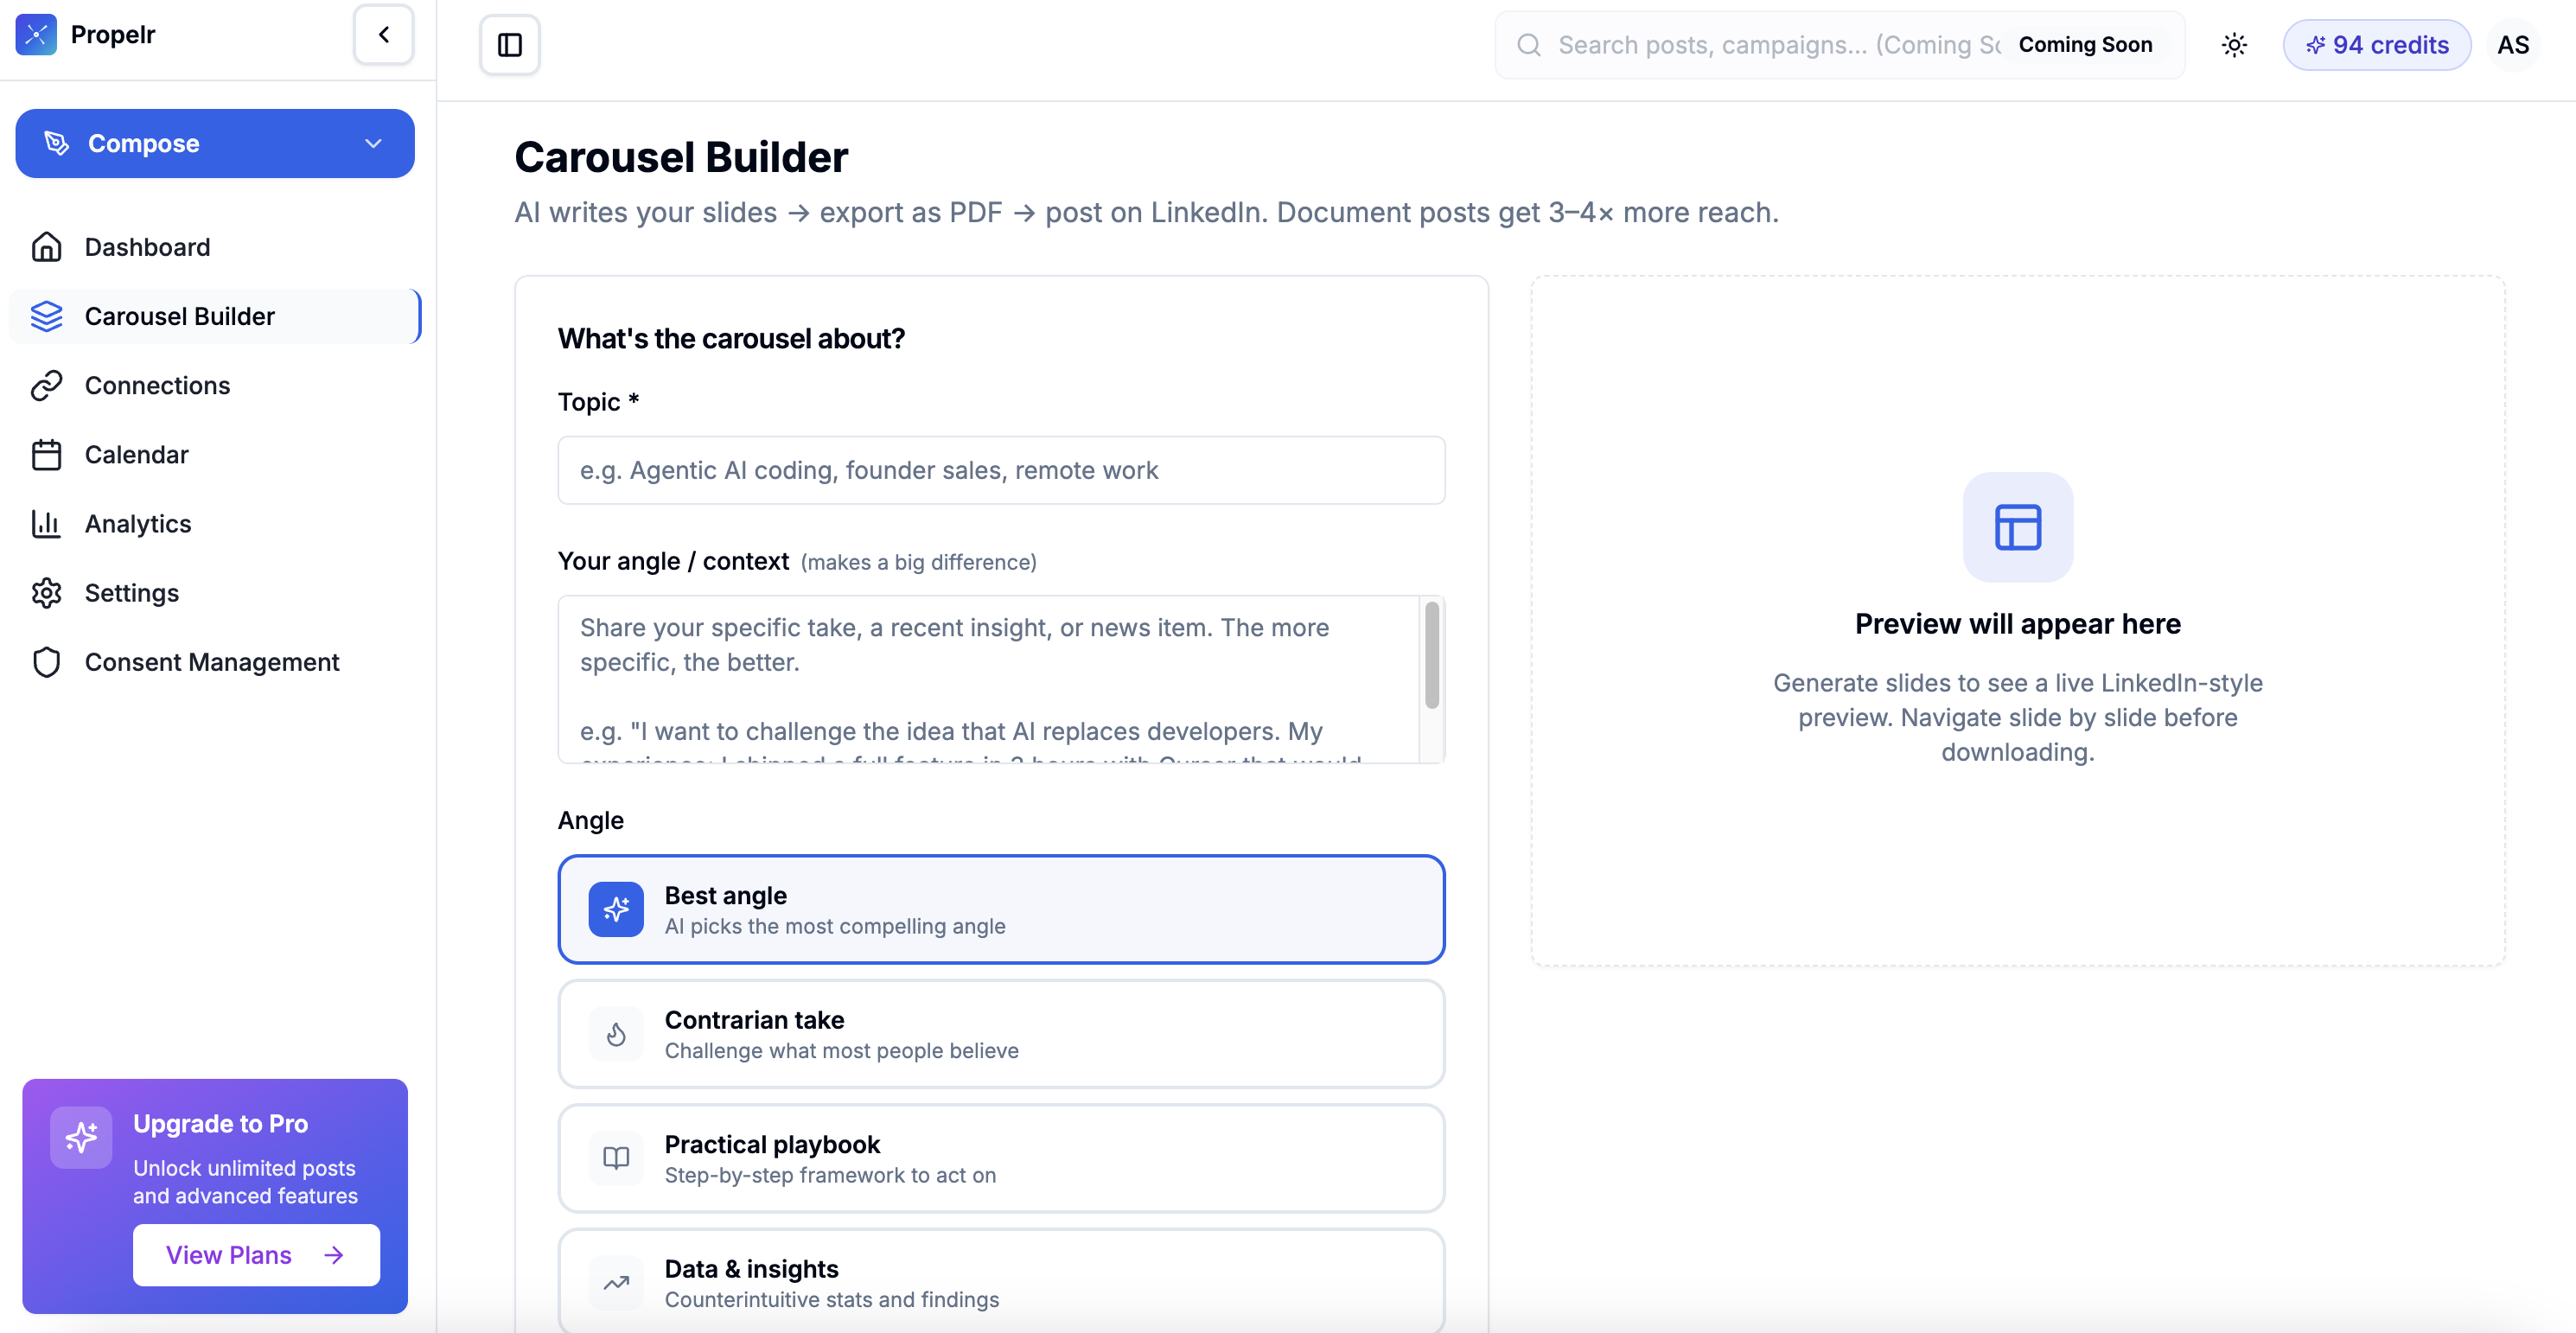Select the Contrarian take option
Screen dimensions: 2576x1333
click(1001, 1034)
